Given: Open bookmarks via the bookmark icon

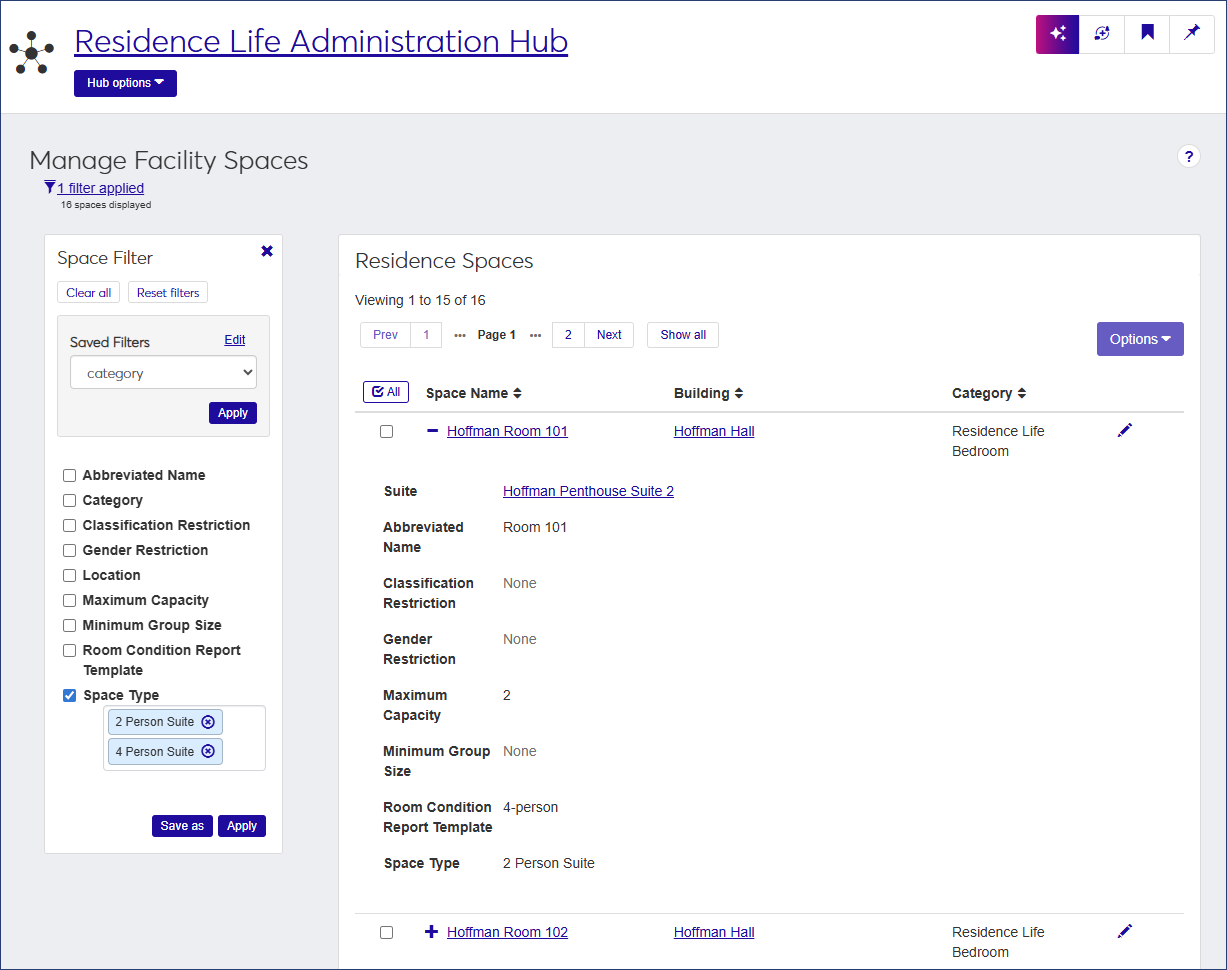Looking at the screenshot, I should tap(1146, 34).
